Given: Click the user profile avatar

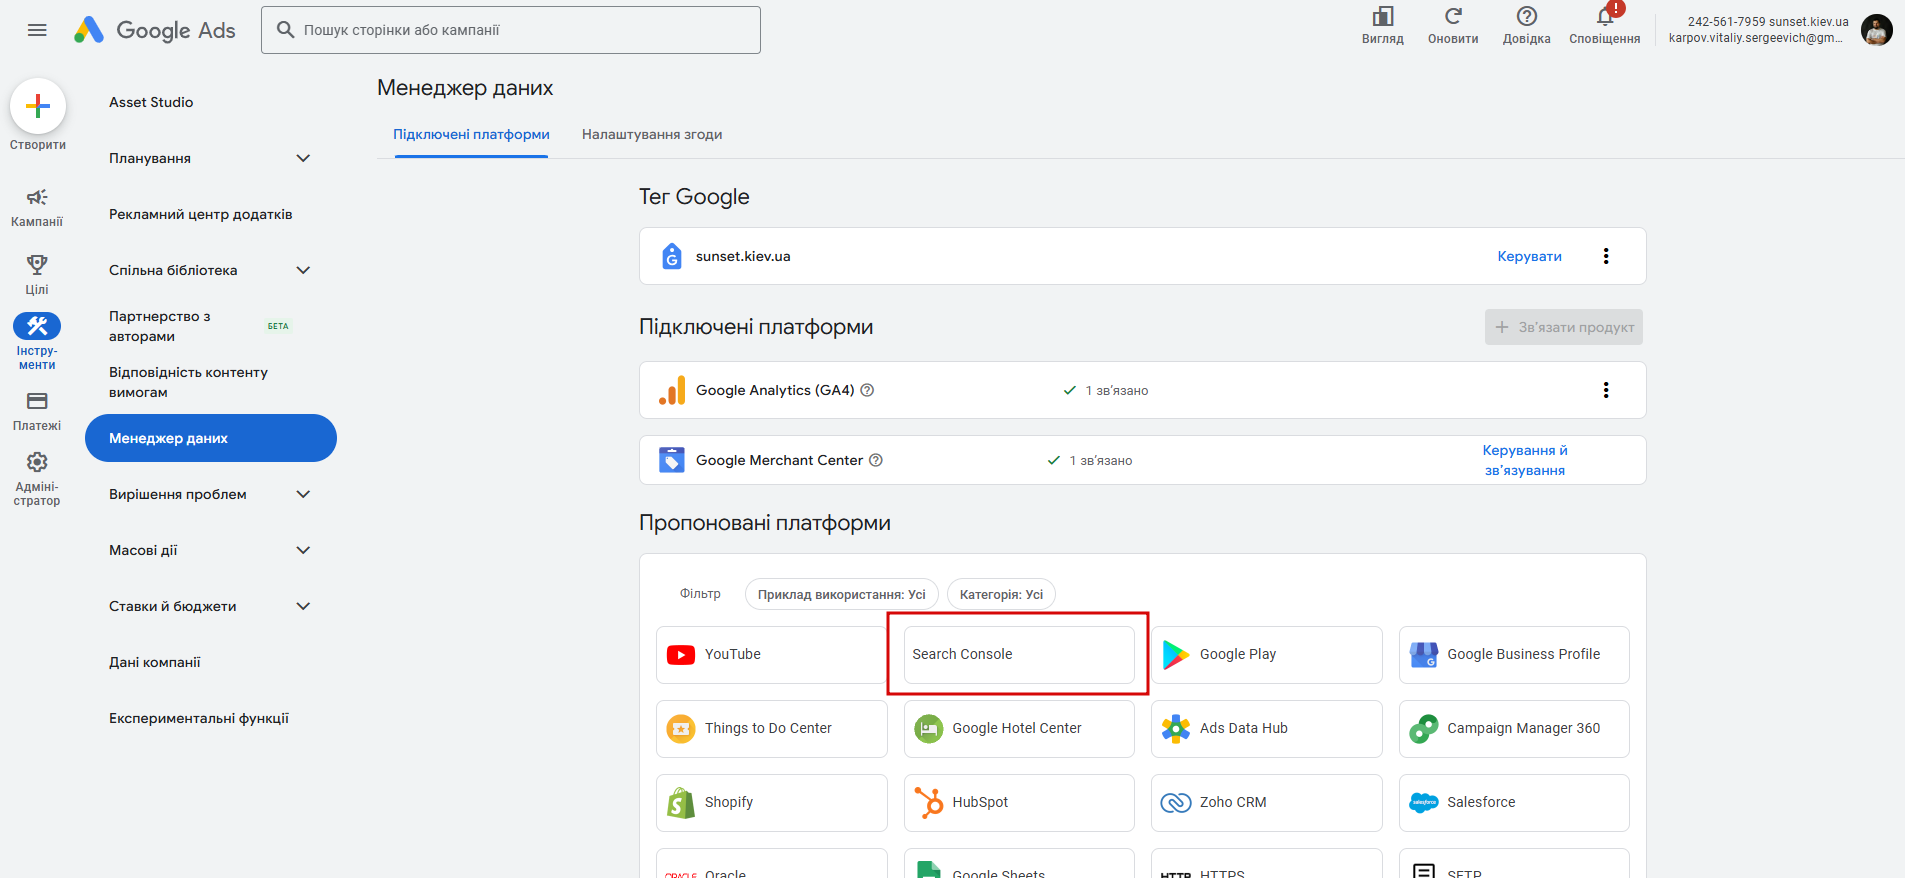Looking at the screenshot, I should [1877, 30].
